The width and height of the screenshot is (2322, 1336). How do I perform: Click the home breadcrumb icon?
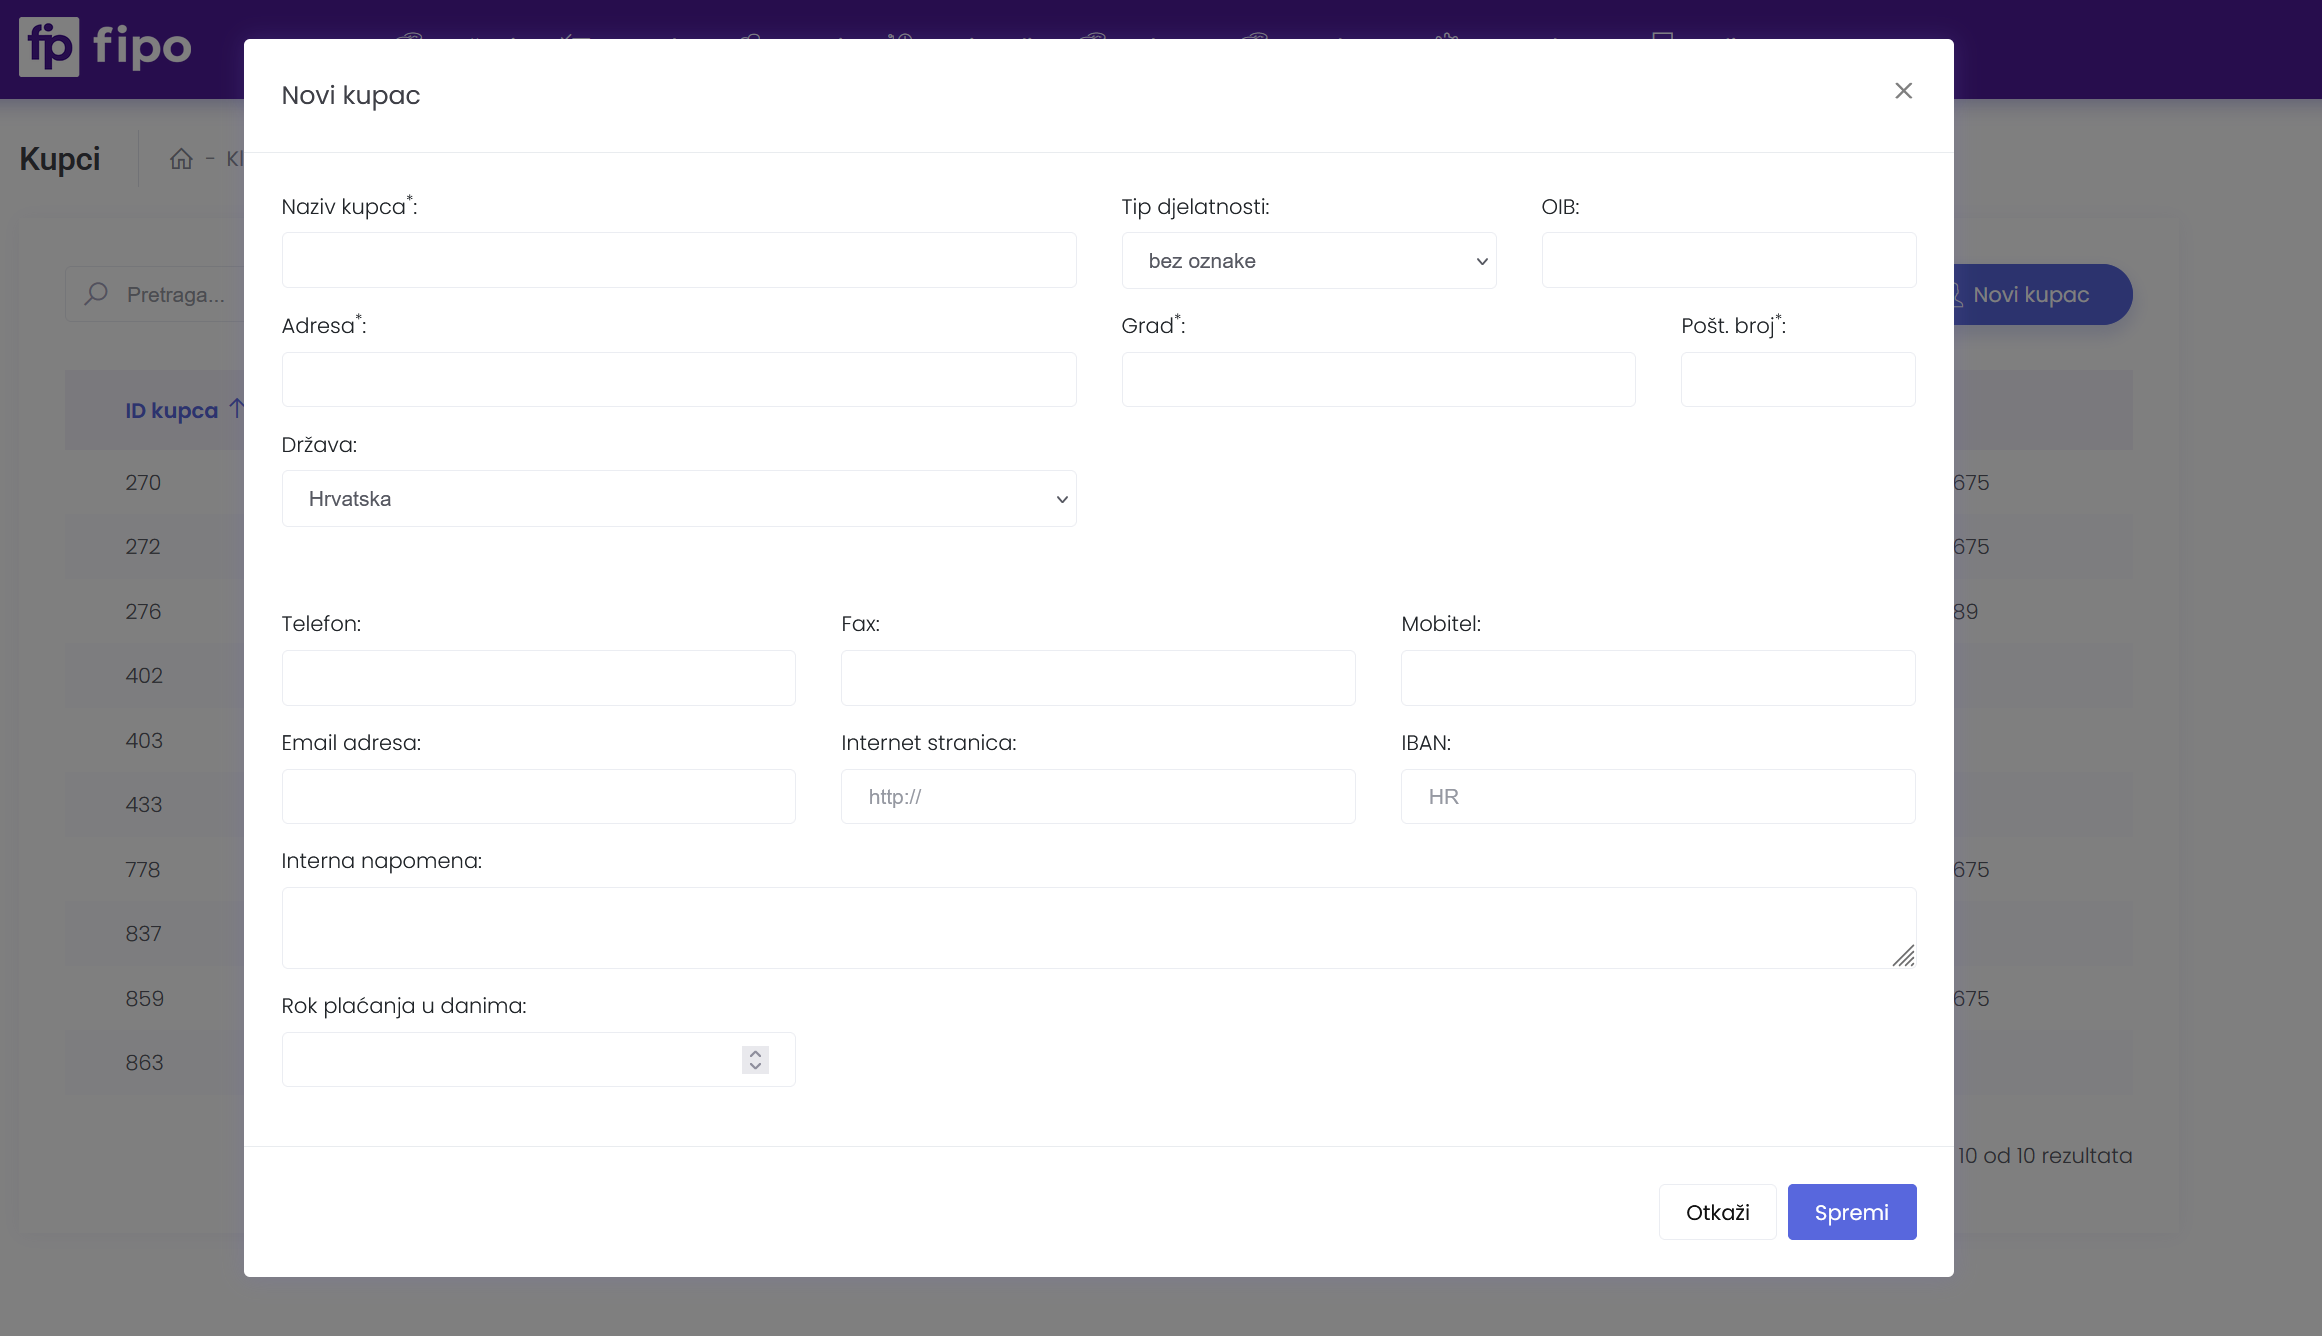tap(181, 159)
